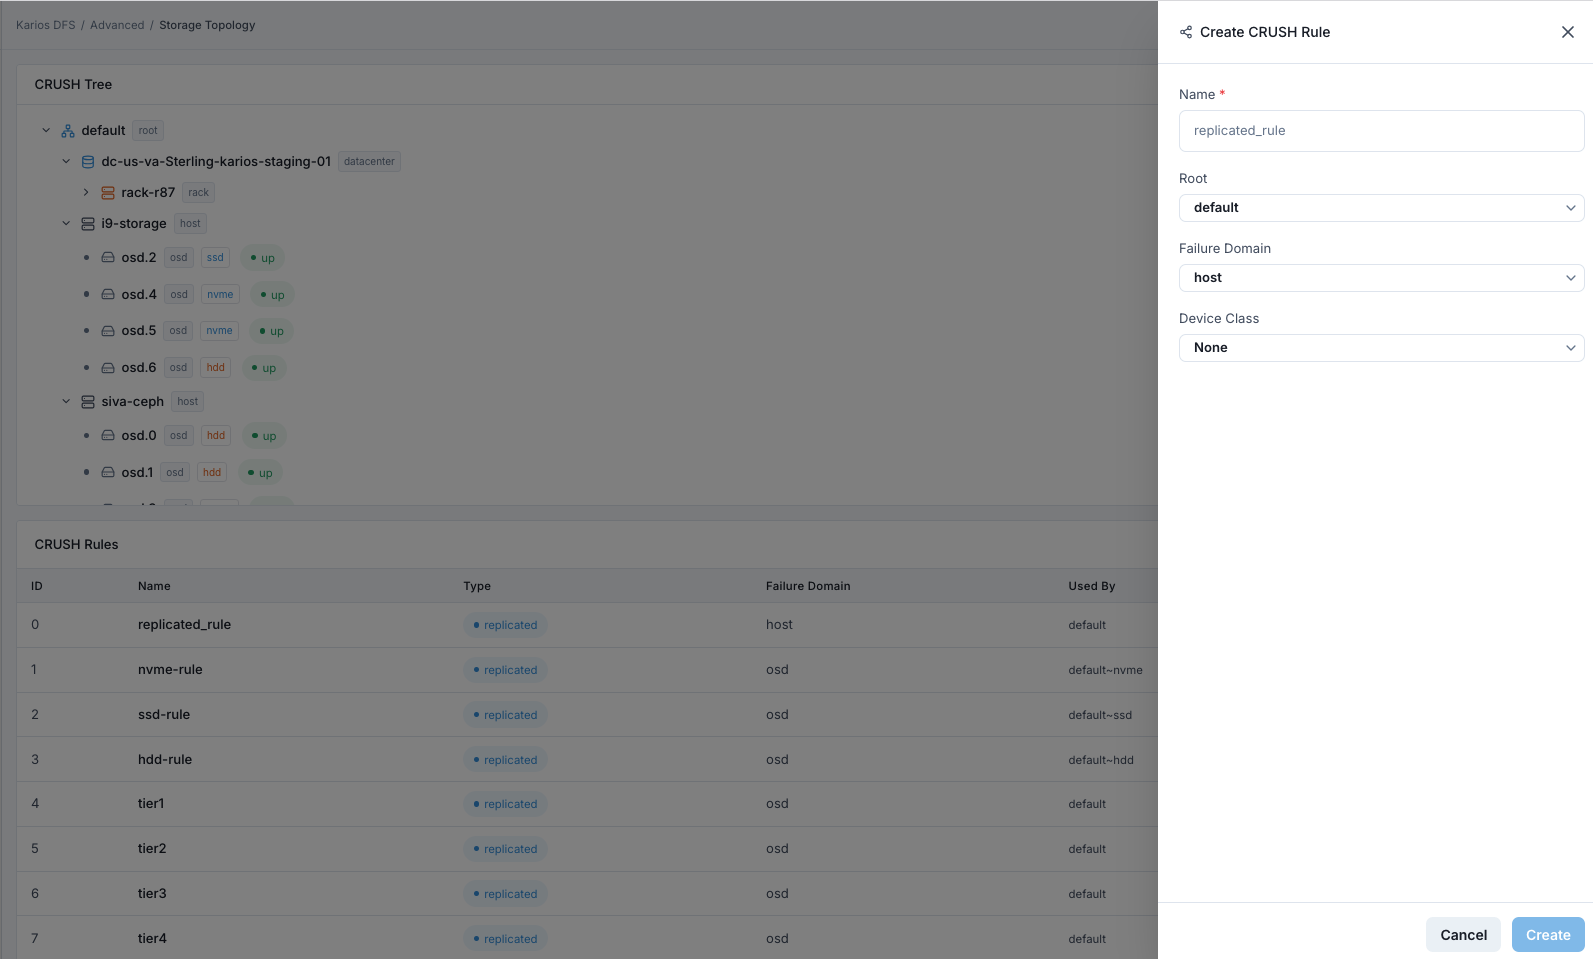
Task: Select the replicated_rule table row name
Action: [184, 625]
